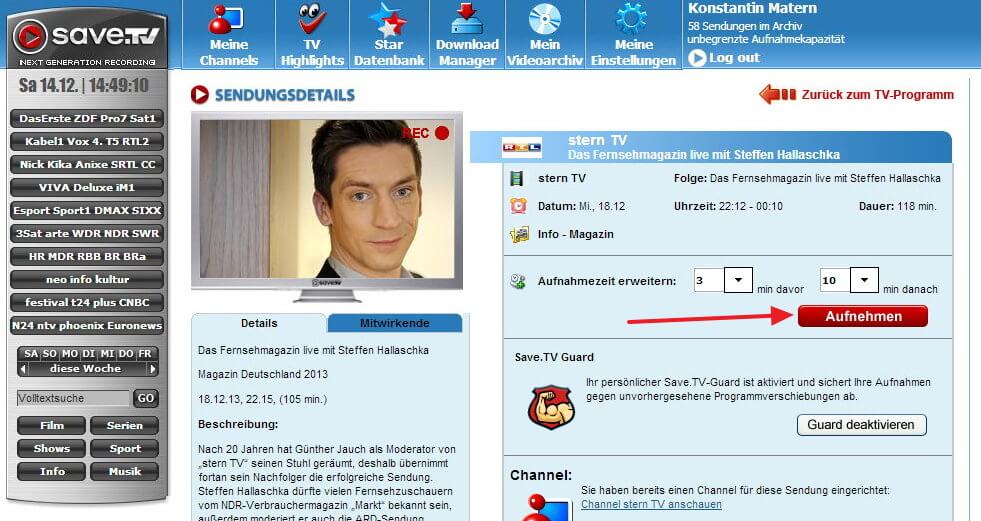Select channel group N24 ntv phoenix Euronews
Image resolution: width=981 pixels, height=521 pixels.
pyautogui.click(x=87, y=325)
